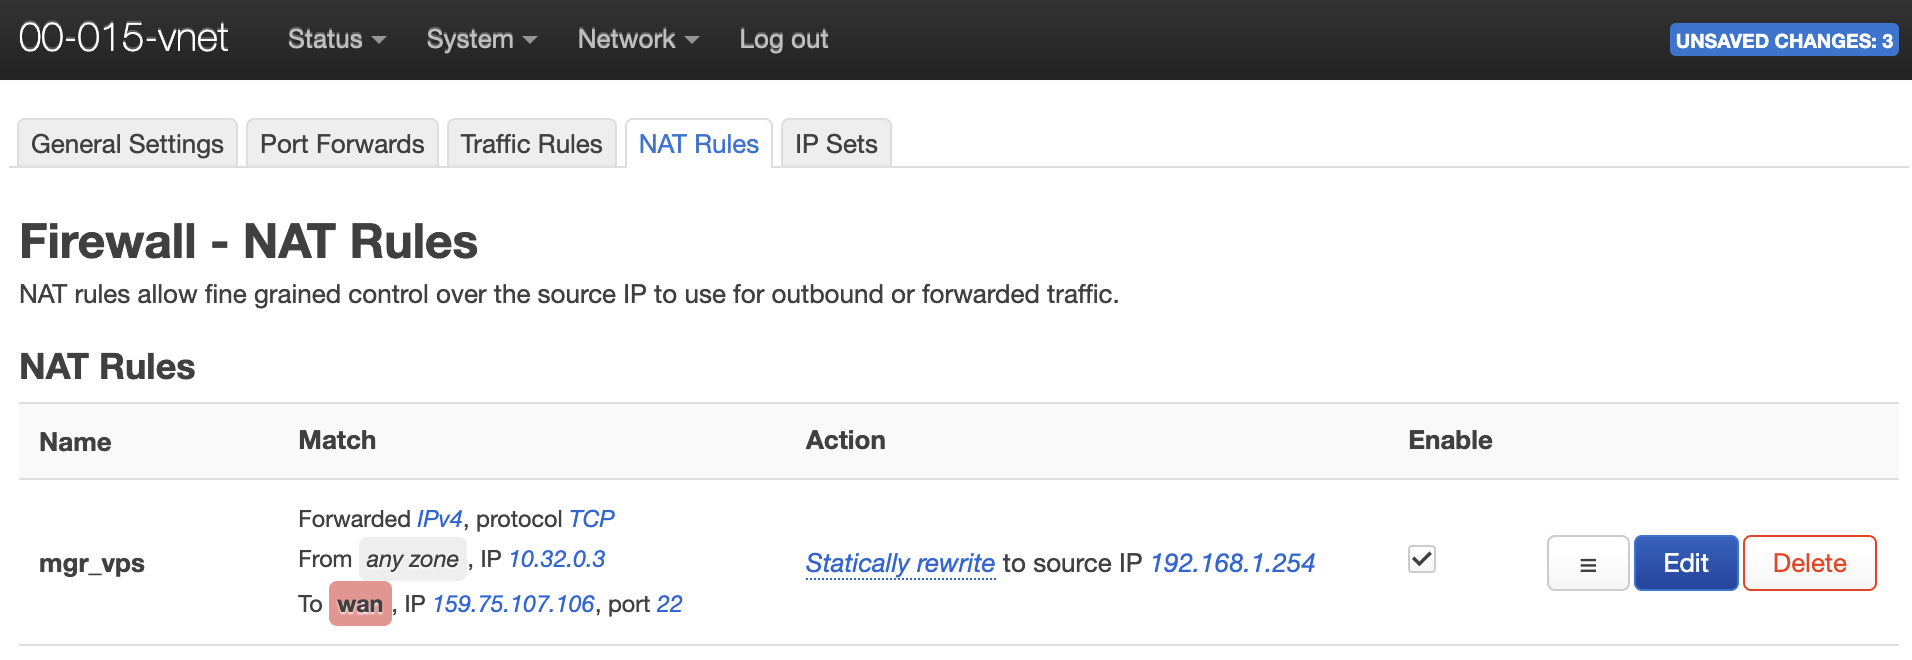
Task: Open the Network dropdown menu
Action: point(638,39)
